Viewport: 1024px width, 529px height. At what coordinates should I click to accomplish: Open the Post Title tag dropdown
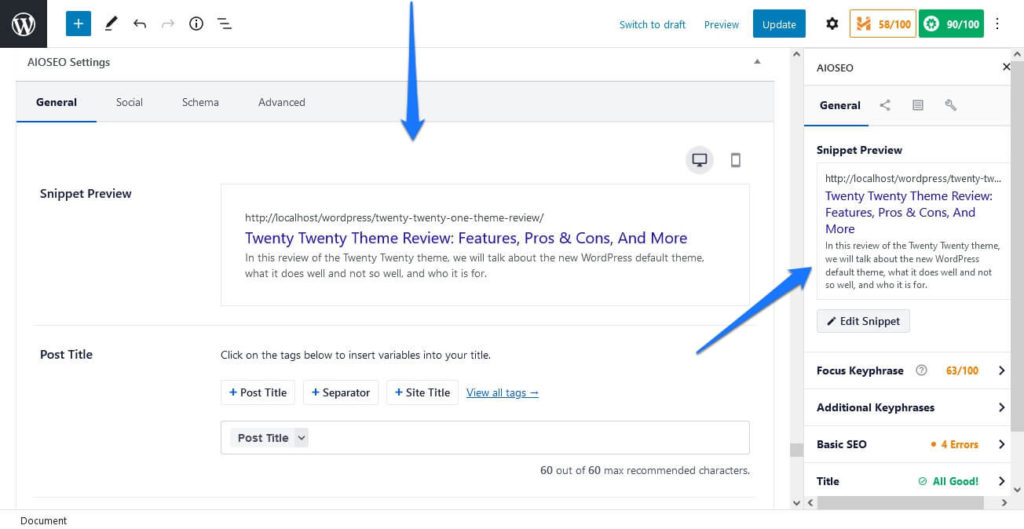[x=301, y=438]
